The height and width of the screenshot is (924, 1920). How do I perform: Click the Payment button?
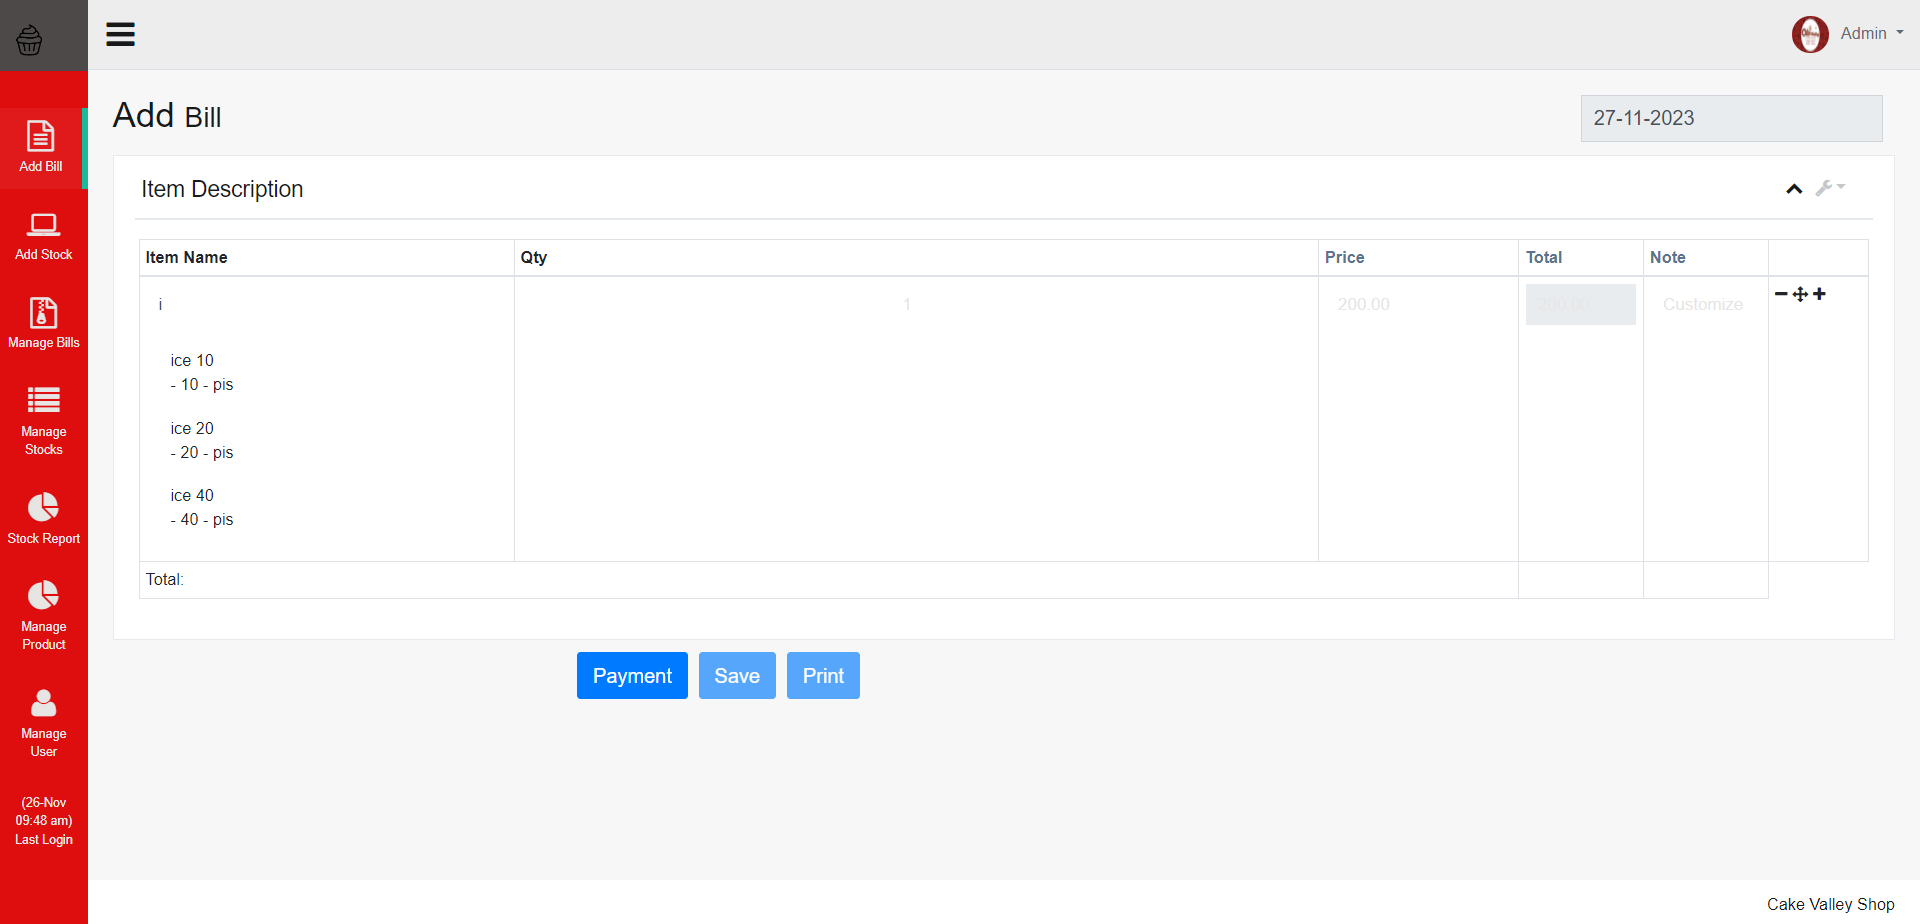point(632,675)
